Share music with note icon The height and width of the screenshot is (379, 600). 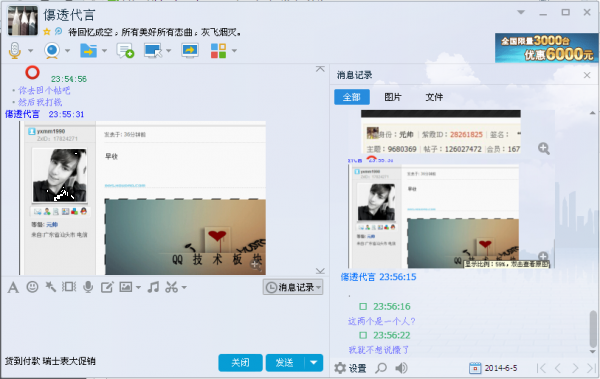(153, 287)
